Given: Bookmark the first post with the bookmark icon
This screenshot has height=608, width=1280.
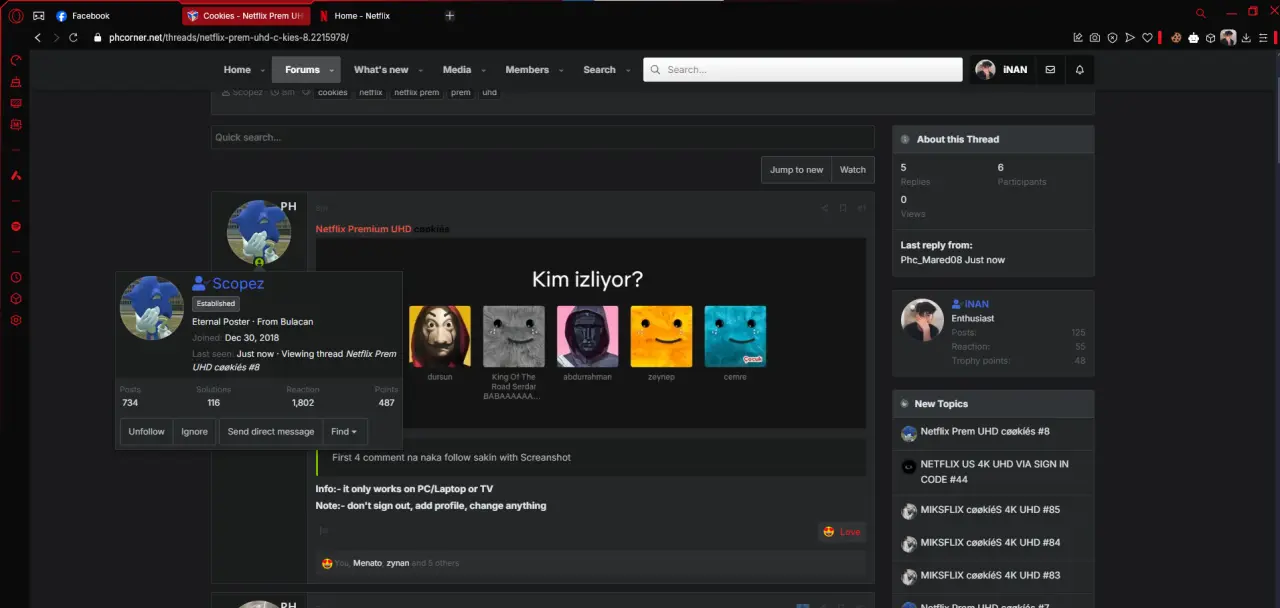Looking at the screenshot, I should (x=843, y=208).
